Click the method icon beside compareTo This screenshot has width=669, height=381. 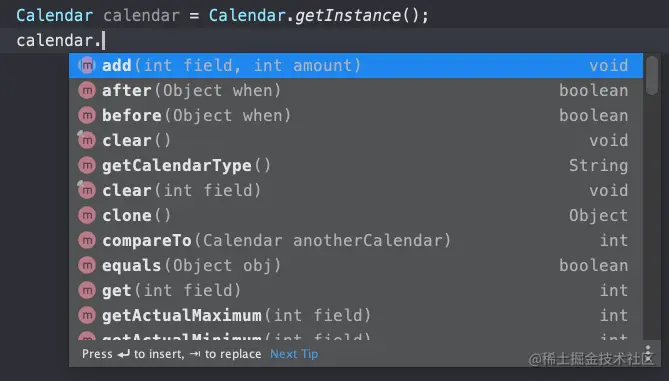point(87,241)
